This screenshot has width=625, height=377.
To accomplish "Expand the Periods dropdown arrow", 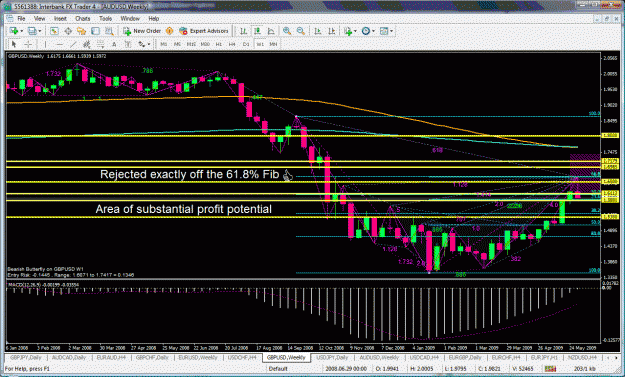I will pyautogui.click(x=373, y=31).
